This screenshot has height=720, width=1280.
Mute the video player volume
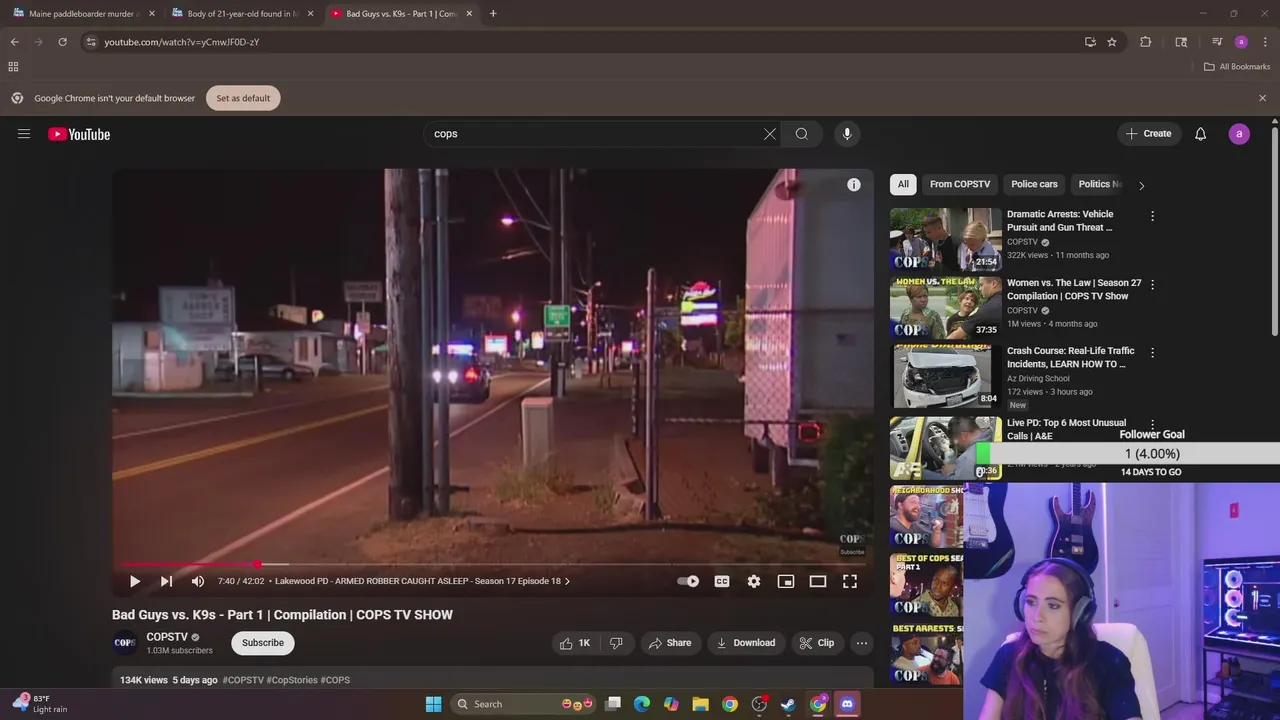tap(198, 581)
